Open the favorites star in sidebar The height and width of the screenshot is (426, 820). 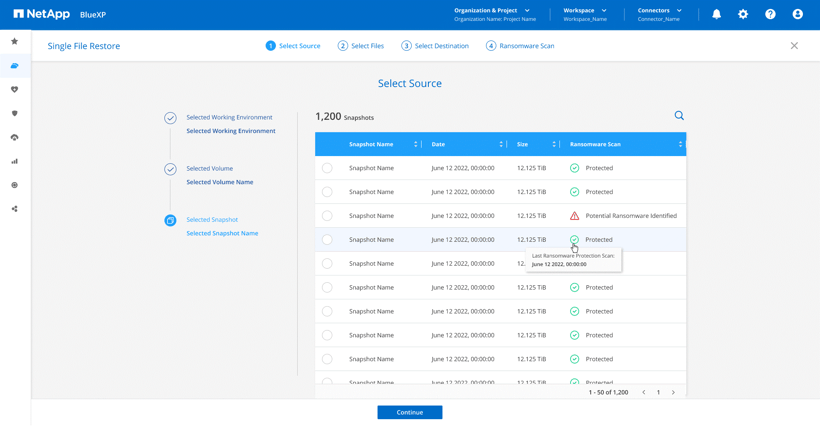coord(14,42)
